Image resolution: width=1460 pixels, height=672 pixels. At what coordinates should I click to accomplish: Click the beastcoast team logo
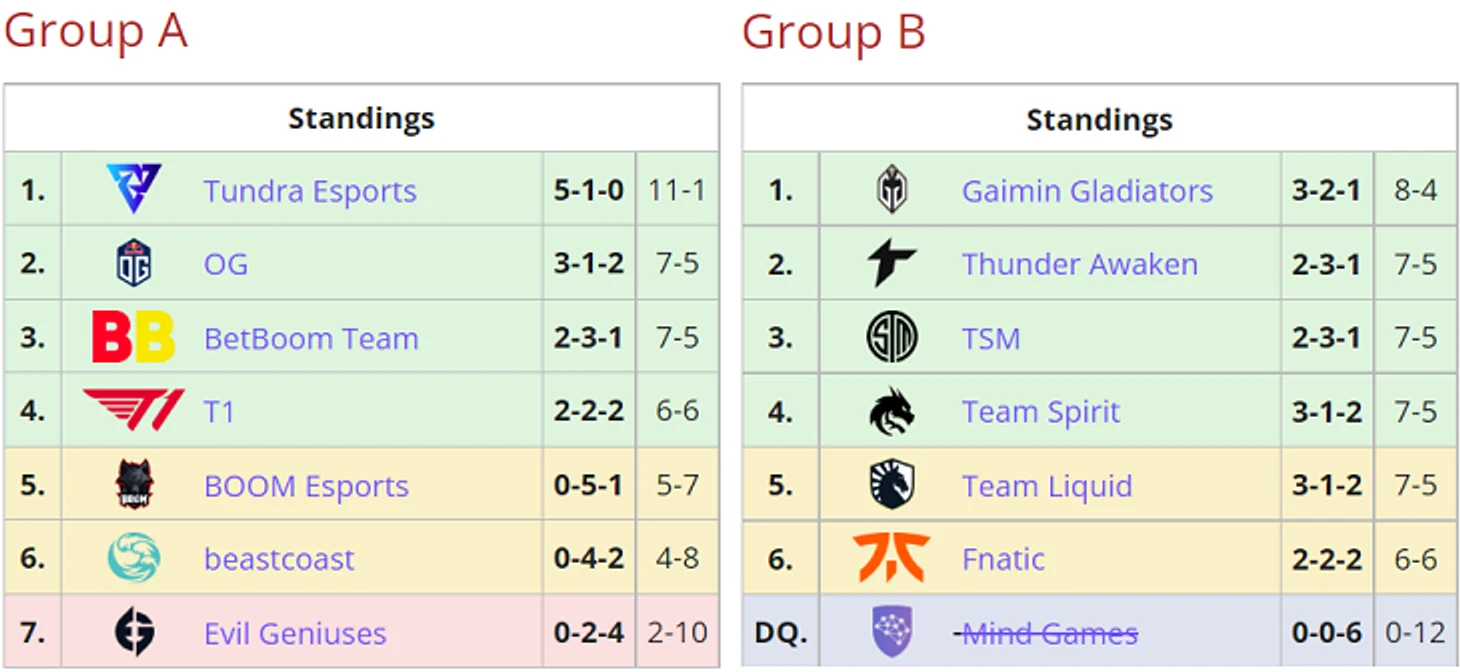134,558
